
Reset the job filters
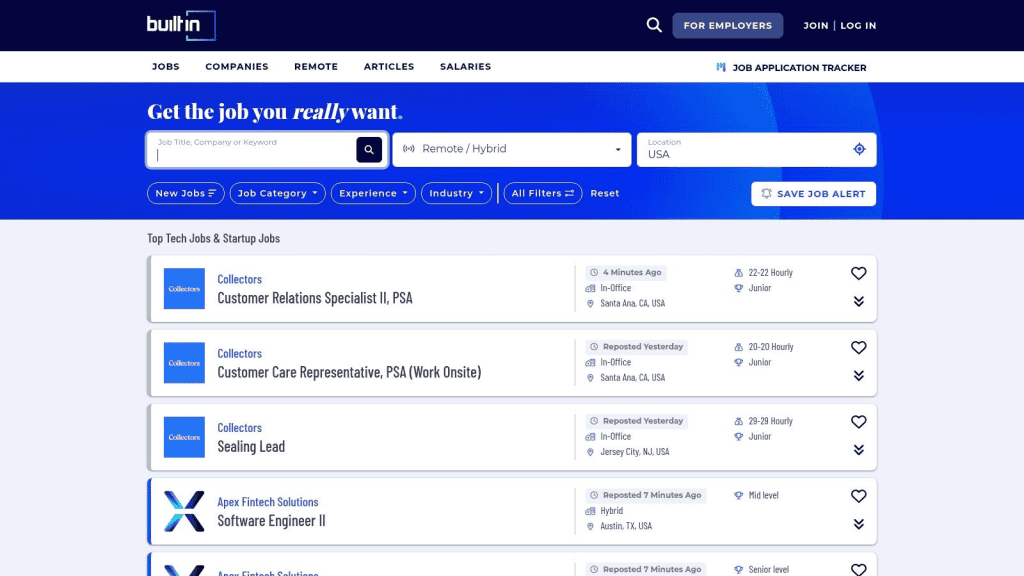pyautogui.click(x=605, y=193)
